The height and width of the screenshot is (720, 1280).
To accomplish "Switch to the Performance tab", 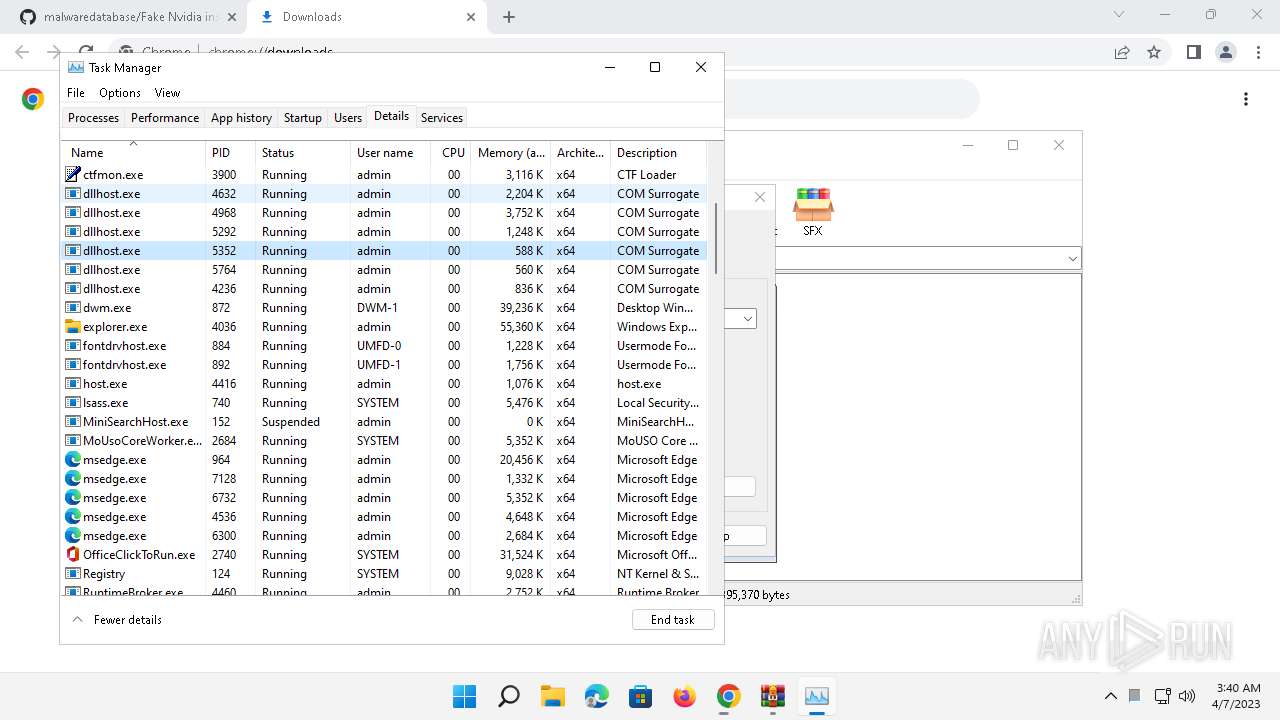I will pos(165,118).
